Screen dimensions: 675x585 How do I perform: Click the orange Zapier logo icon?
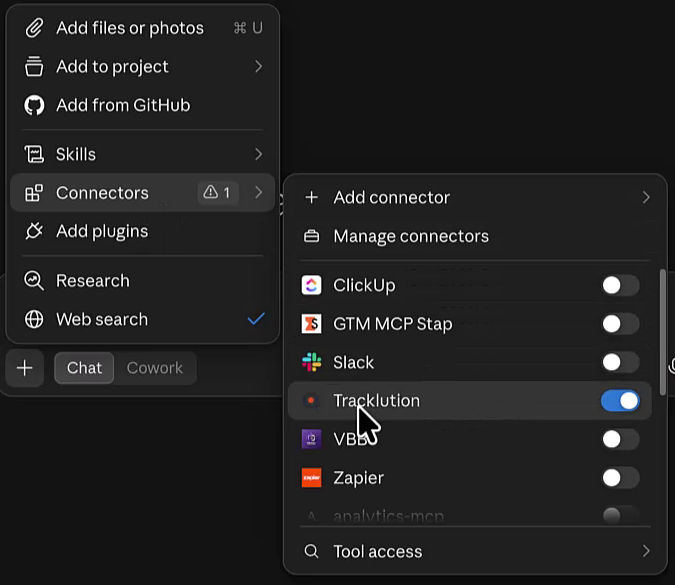[312, 478]
